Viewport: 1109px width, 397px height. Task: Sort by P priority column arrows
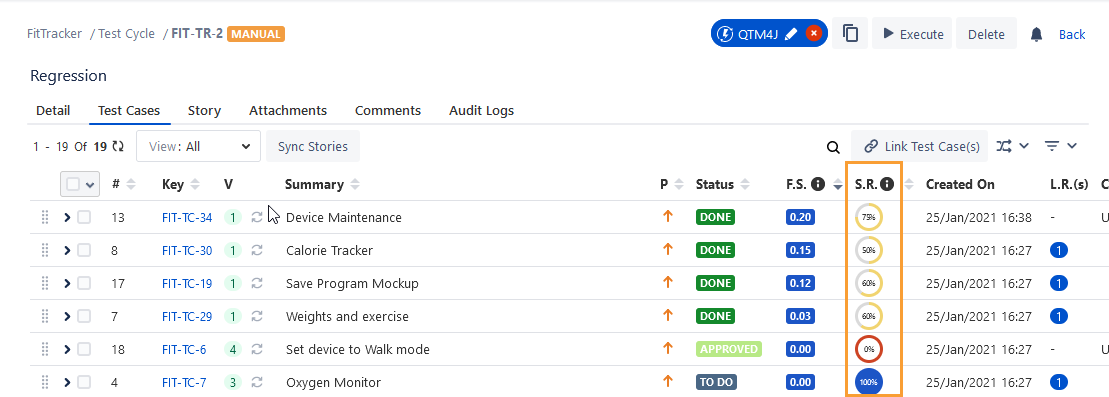[679, 185]
